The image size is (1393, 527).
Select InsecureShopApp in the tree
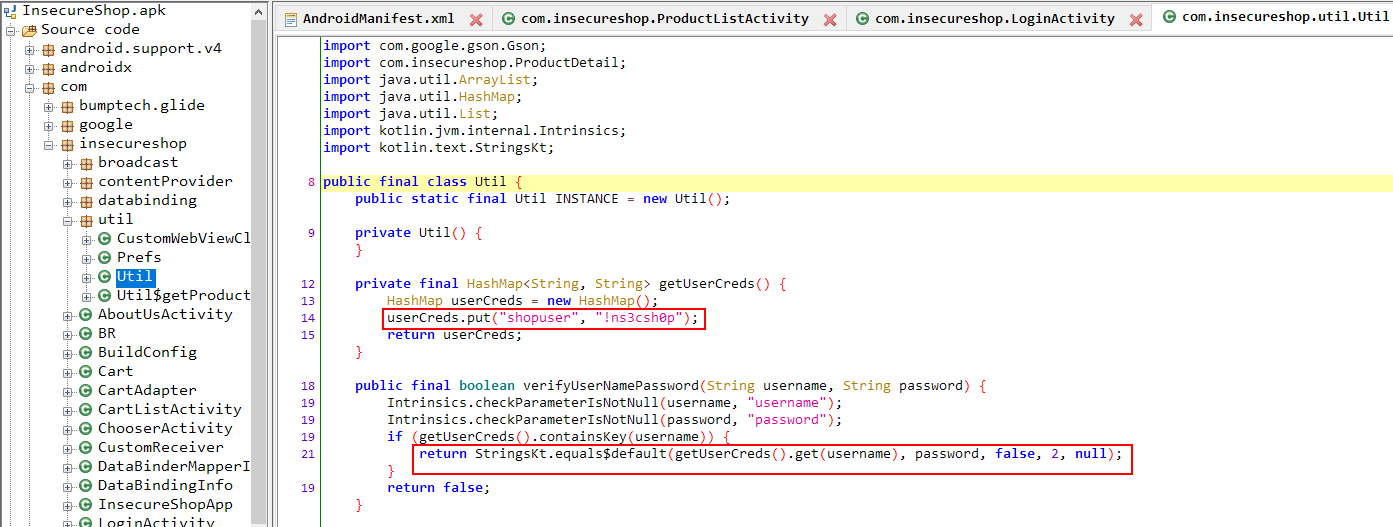coord(165,504)
